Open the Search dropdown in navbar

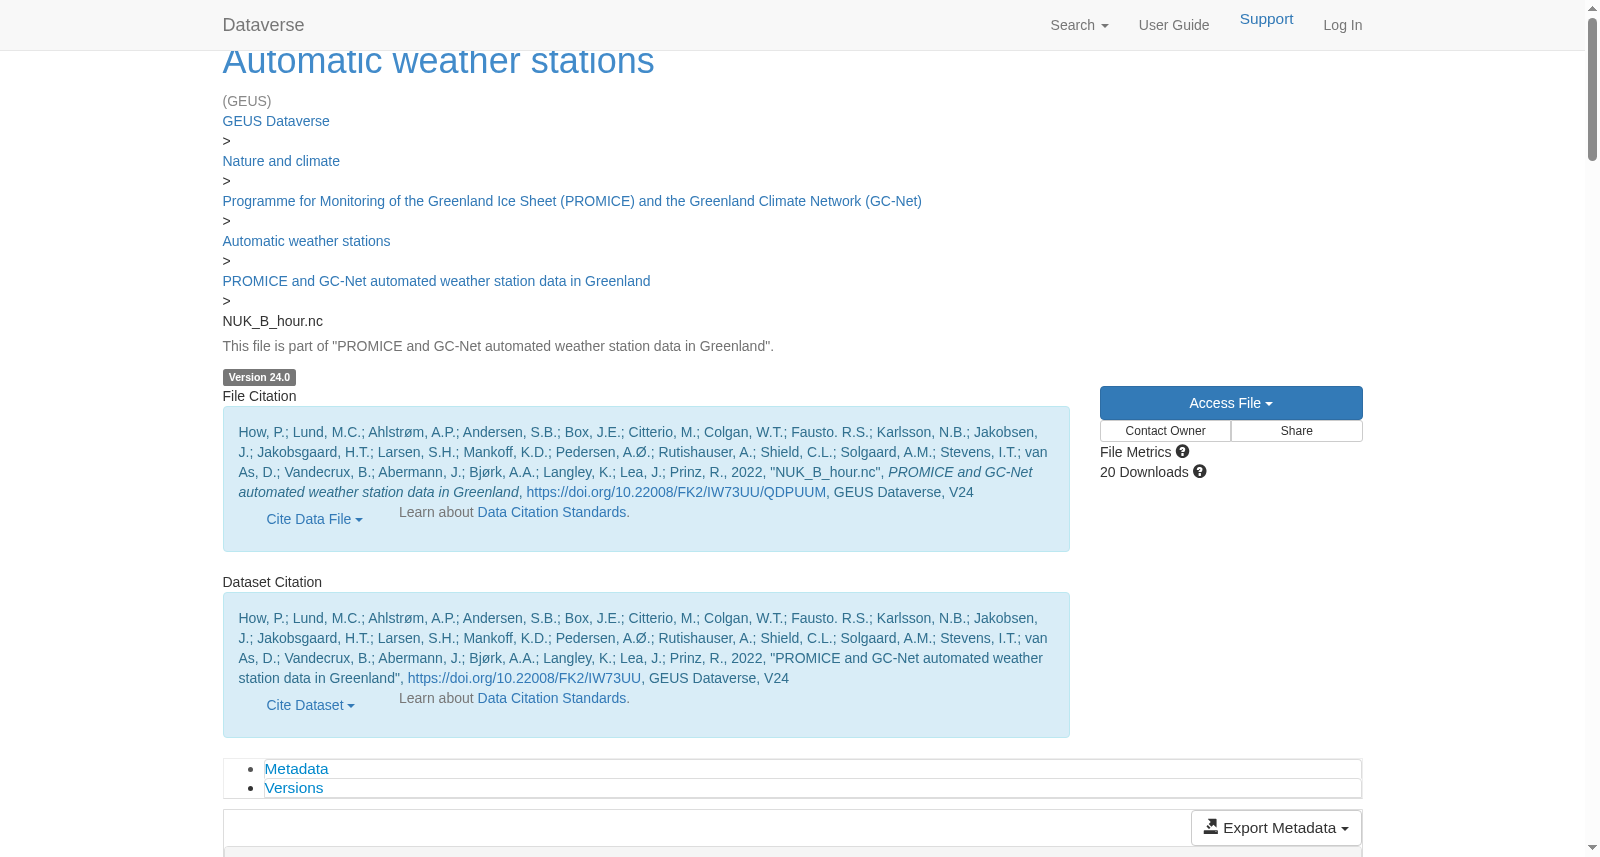[1079, 25]
